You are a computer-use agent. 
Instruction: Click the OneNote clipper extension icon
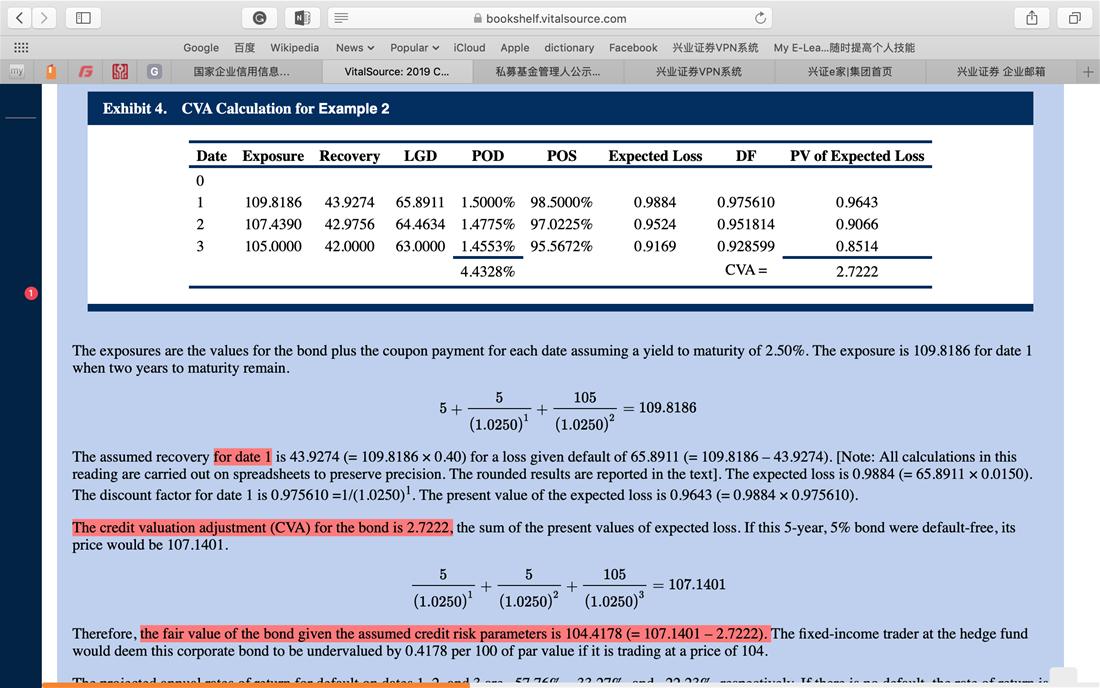tap(302, 18)
